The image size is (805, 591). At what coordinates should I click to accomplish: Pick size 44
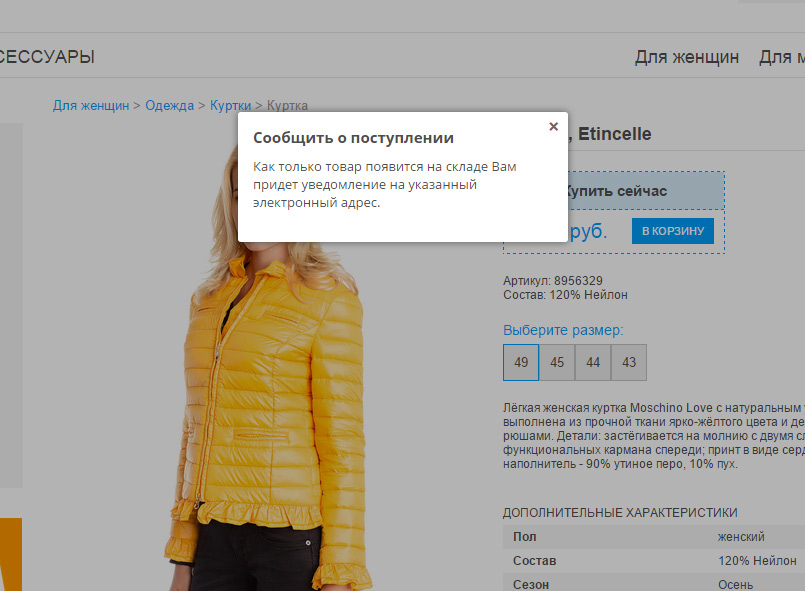pyautogui.click(x=593, y=363)
